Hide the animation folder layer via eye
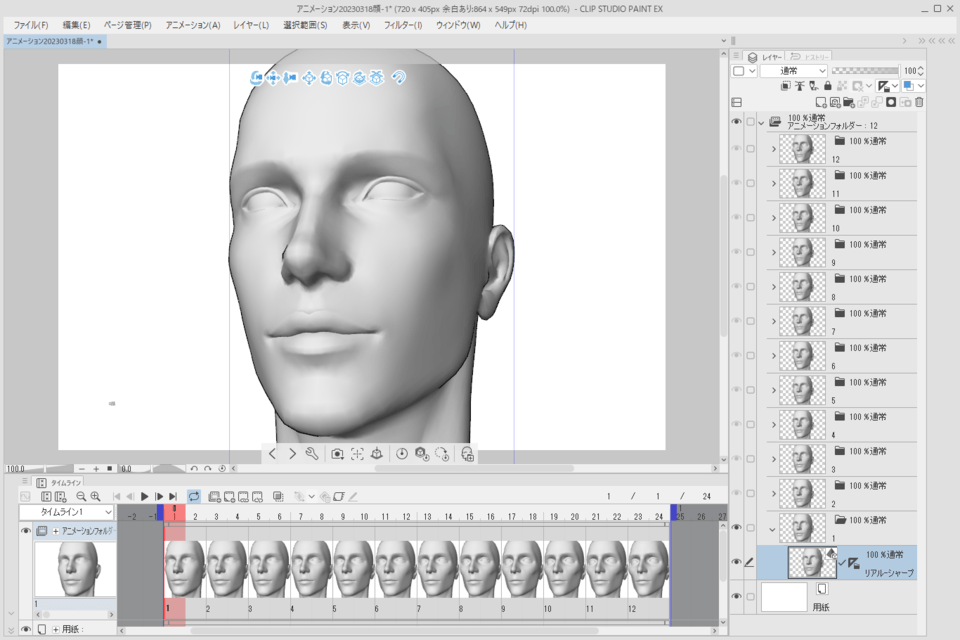960x640 pixels. tap(737, 122)
